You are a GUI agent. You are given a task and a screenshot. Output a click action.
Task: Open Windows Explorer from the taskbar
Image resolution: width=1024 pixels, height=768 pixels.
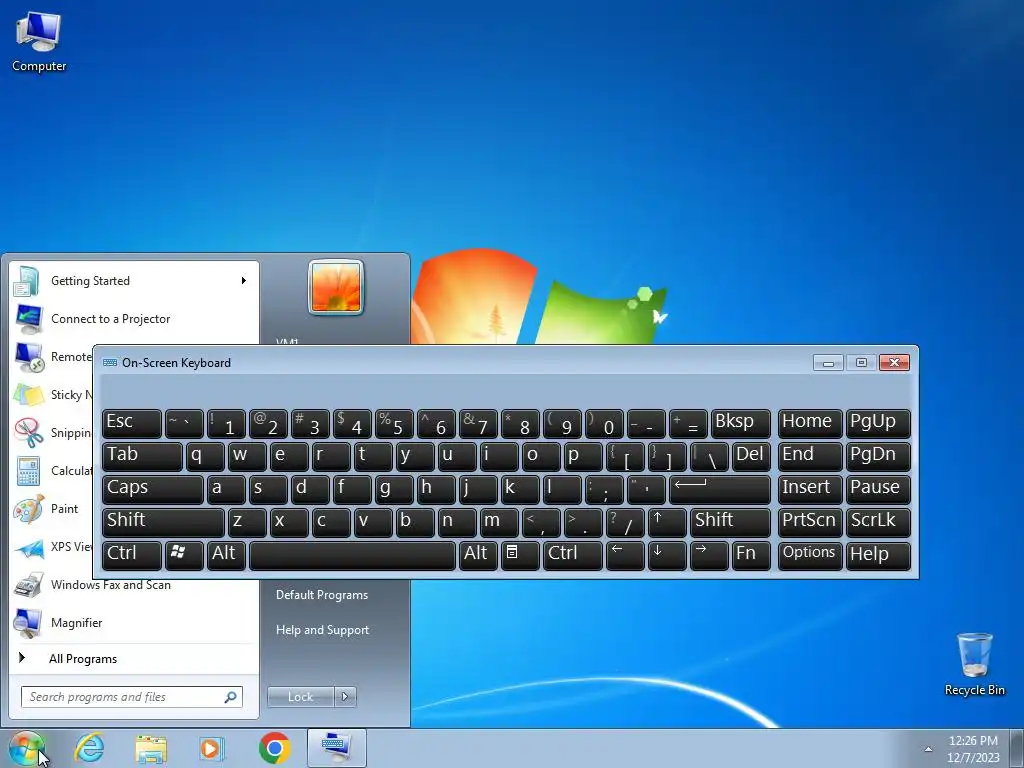pyautogui.click(x=151, y=748)
